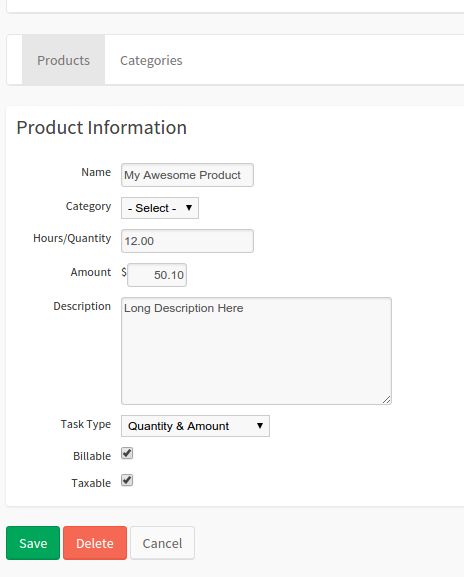Switch to the Products tab
The height and width of the screenshot is (577, 464).
pos(63,60)
